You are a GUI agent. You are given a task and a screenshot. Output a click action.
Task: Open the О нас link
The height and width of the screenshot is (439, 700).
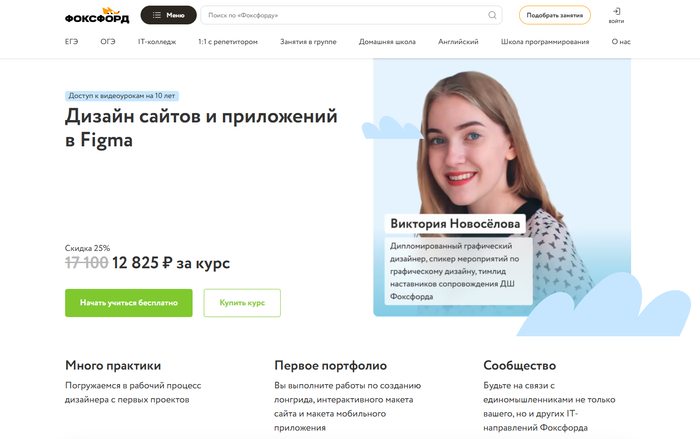(x=621, y=42)
